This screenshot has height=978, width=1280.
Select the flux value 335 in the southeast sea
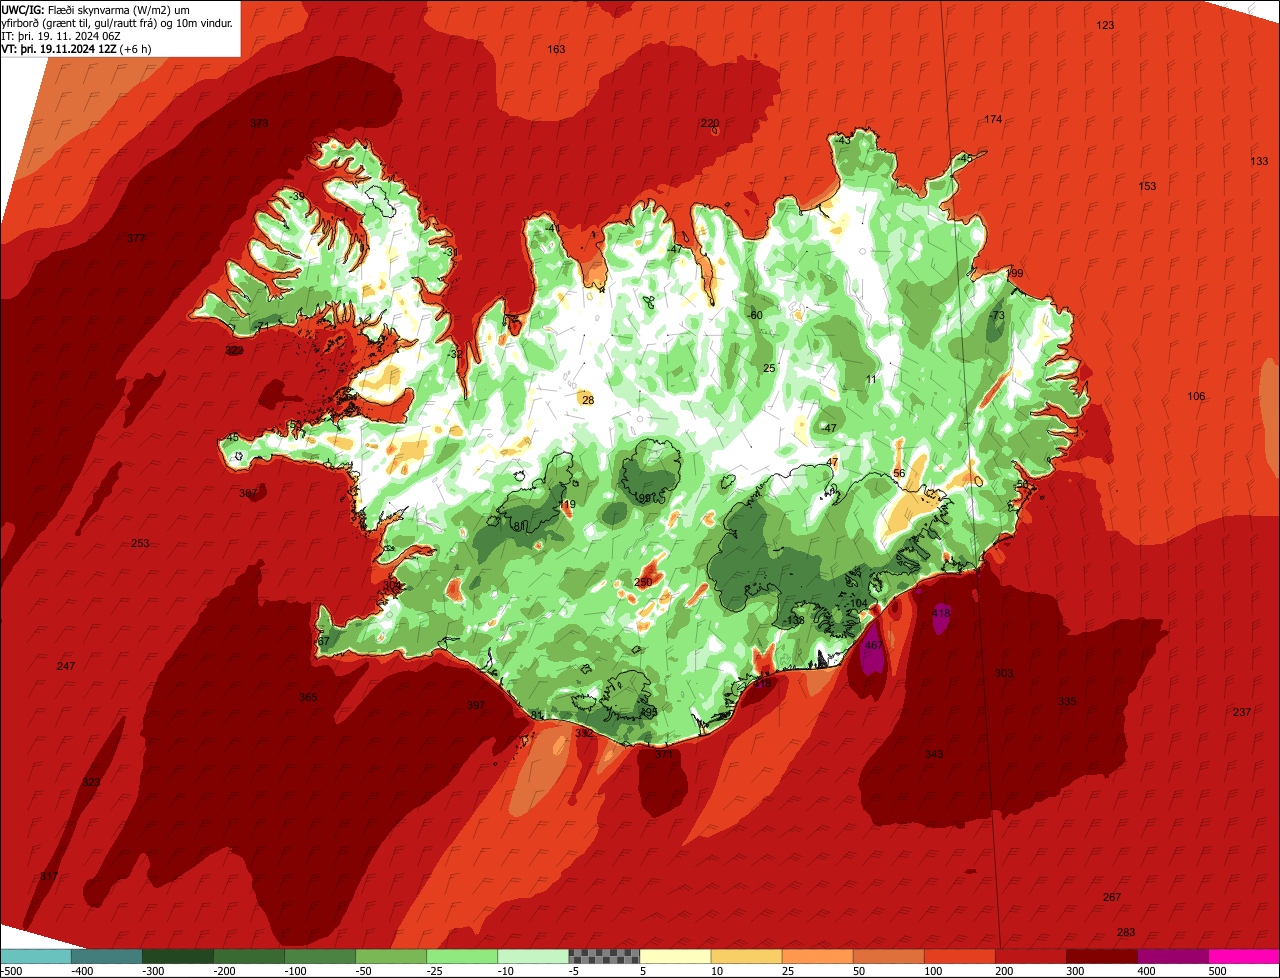point(1067,702)
